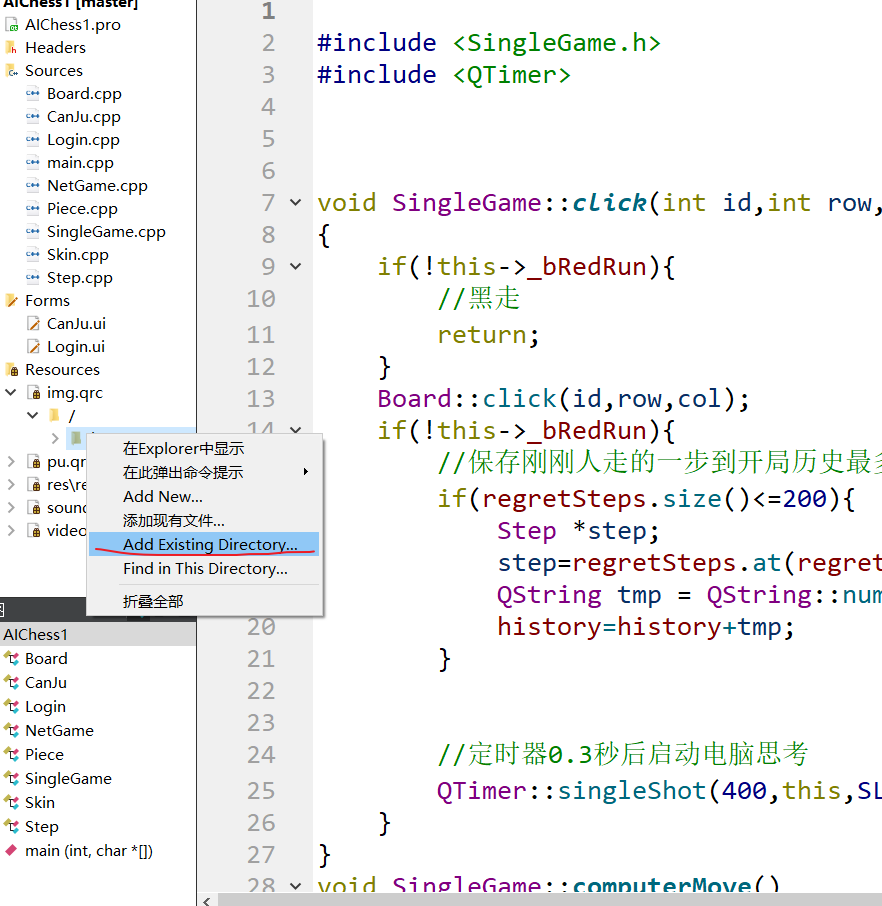Select Skin class in the outline list

coord(40,803)
